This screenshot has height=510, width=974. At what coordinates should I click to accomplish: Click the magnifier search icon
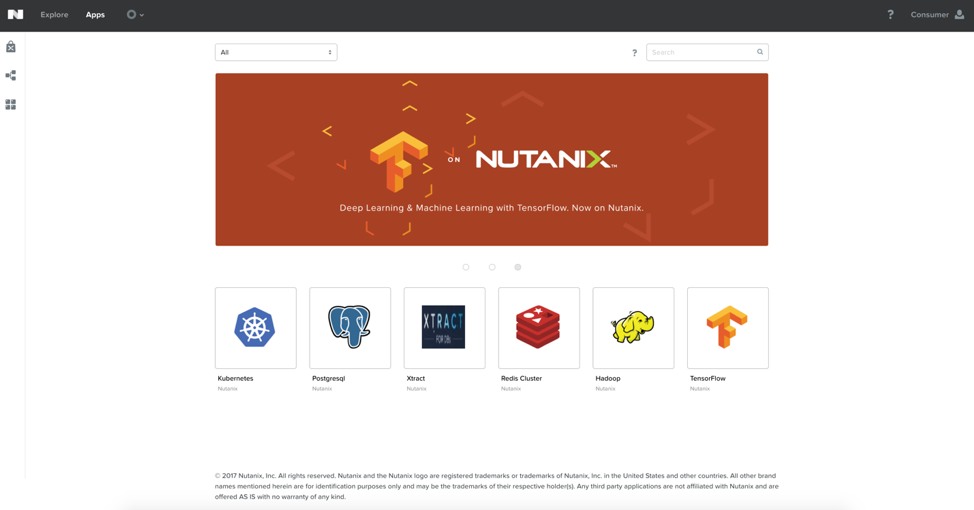coord(760,52)
